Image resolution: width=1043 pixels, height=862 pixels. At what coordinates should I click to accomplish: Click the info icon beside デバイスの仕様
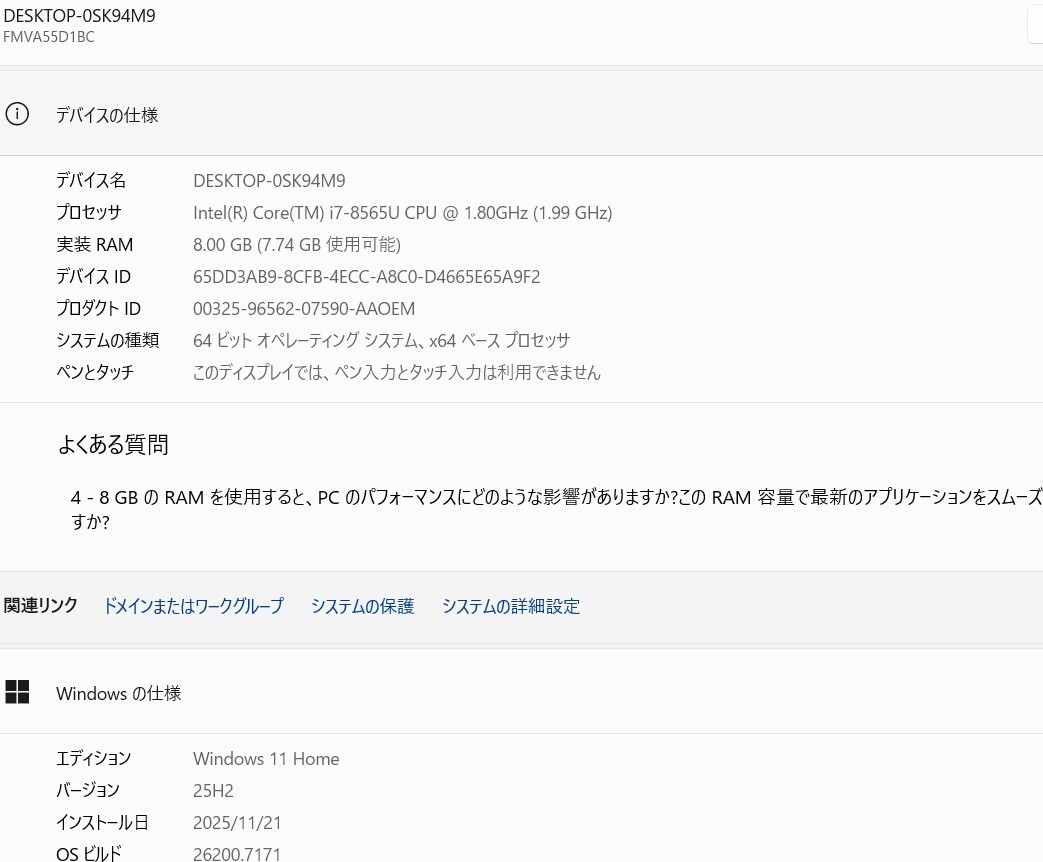click(x=17, y=114)
